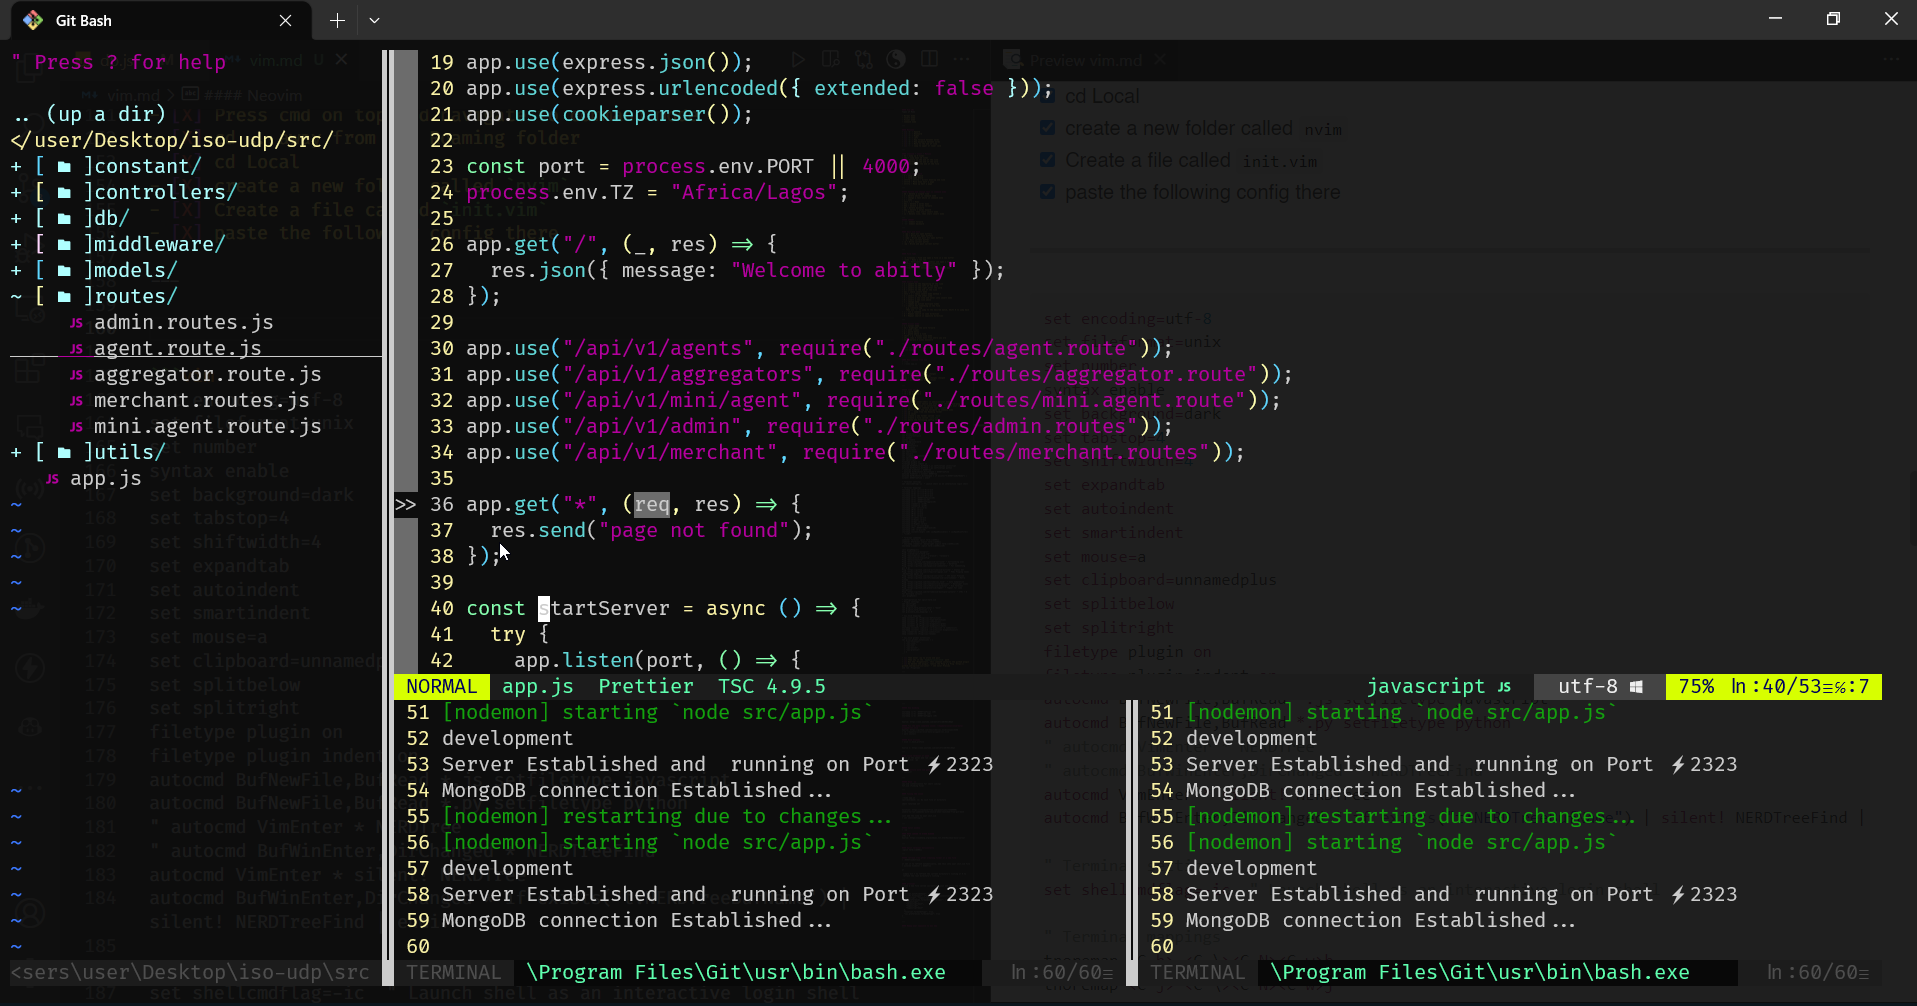Click app.js filename in the statusline
1917x1006 pixels.
click(538, 687)
